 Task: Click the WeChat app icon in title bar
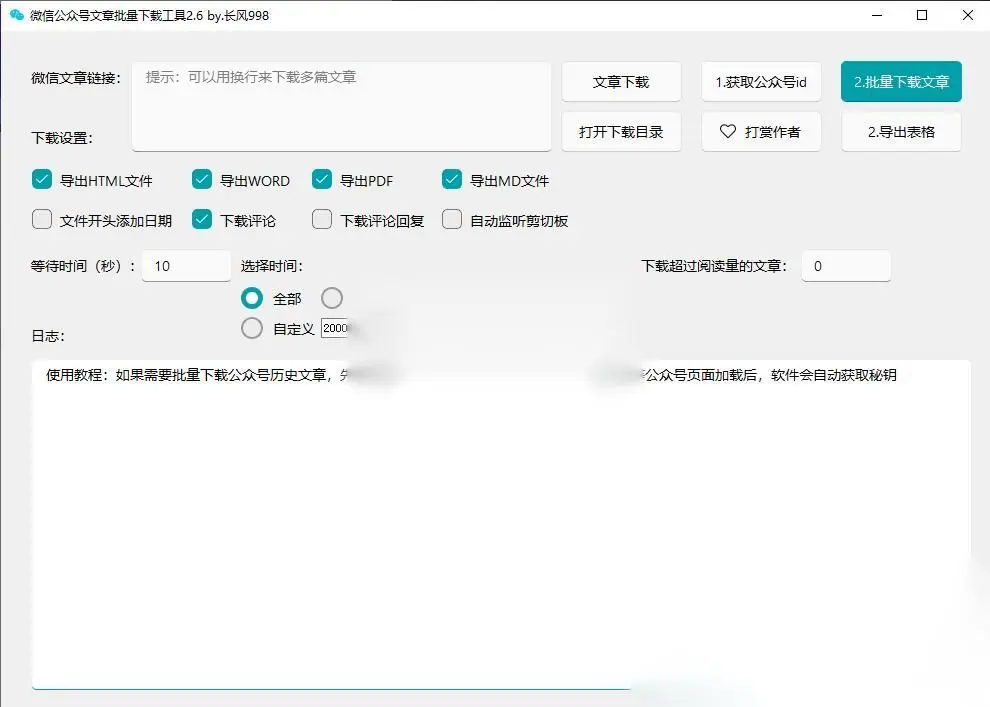coord(17,15)
